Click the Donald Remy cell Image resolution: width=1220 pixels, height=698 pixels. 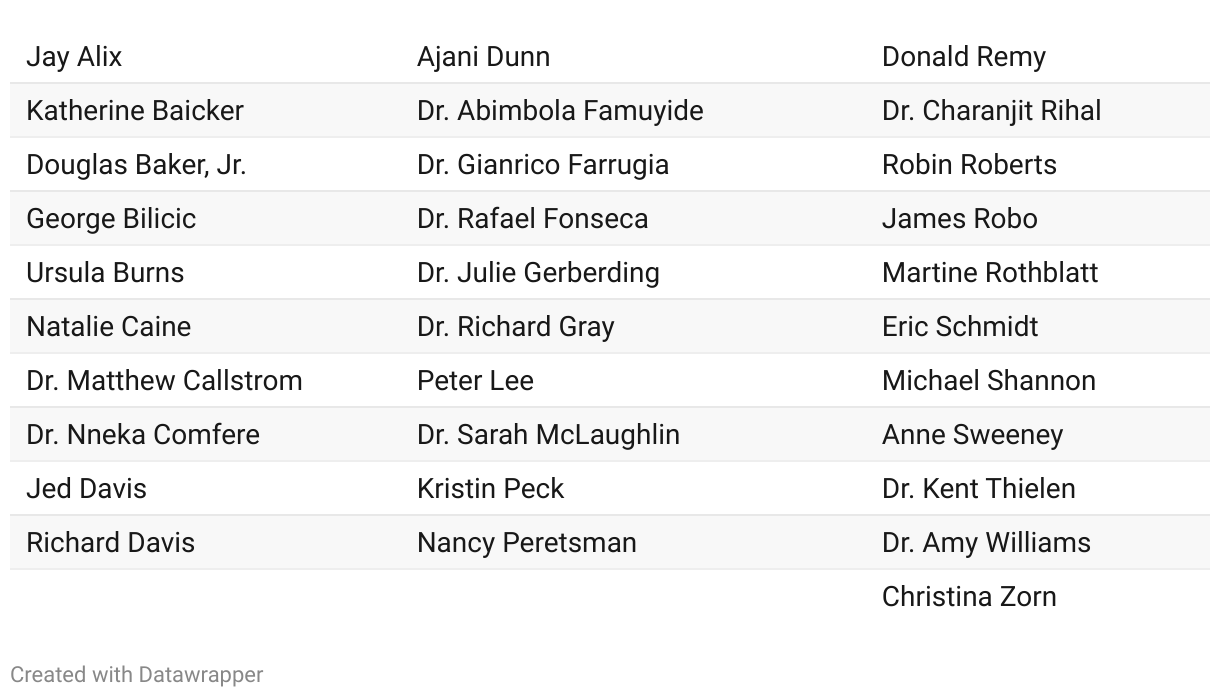[964, 57]
